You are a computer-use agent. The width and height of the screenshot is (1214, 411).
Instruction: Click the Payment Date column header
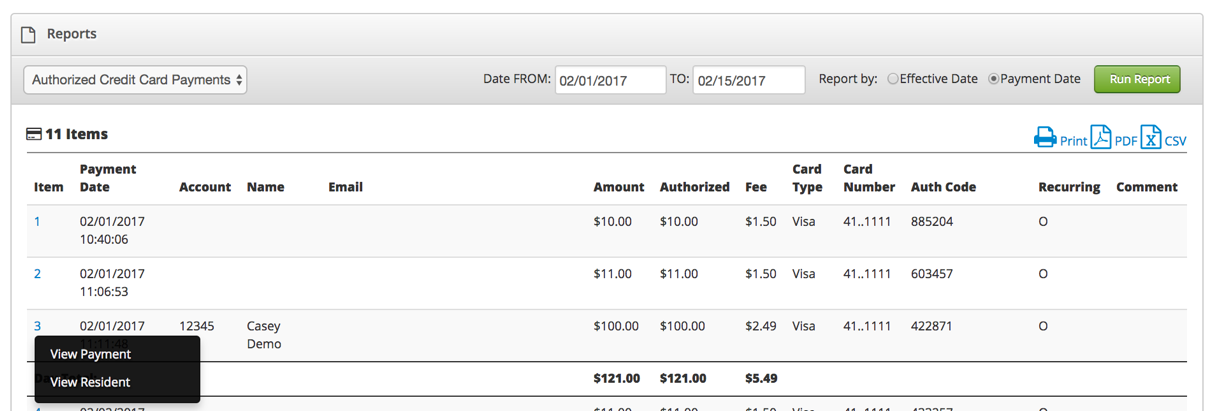point(107,178)
